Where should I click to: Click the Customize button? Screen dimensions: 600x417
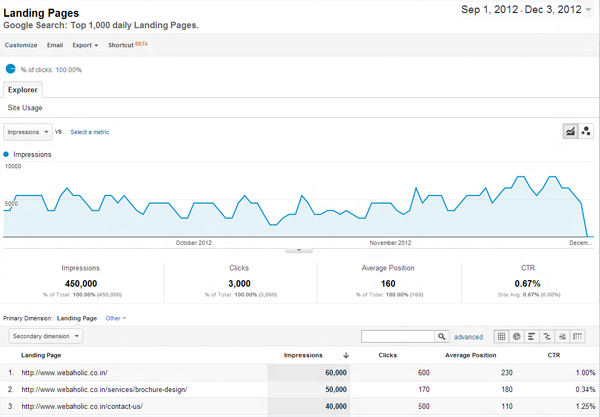click(21, 45)
